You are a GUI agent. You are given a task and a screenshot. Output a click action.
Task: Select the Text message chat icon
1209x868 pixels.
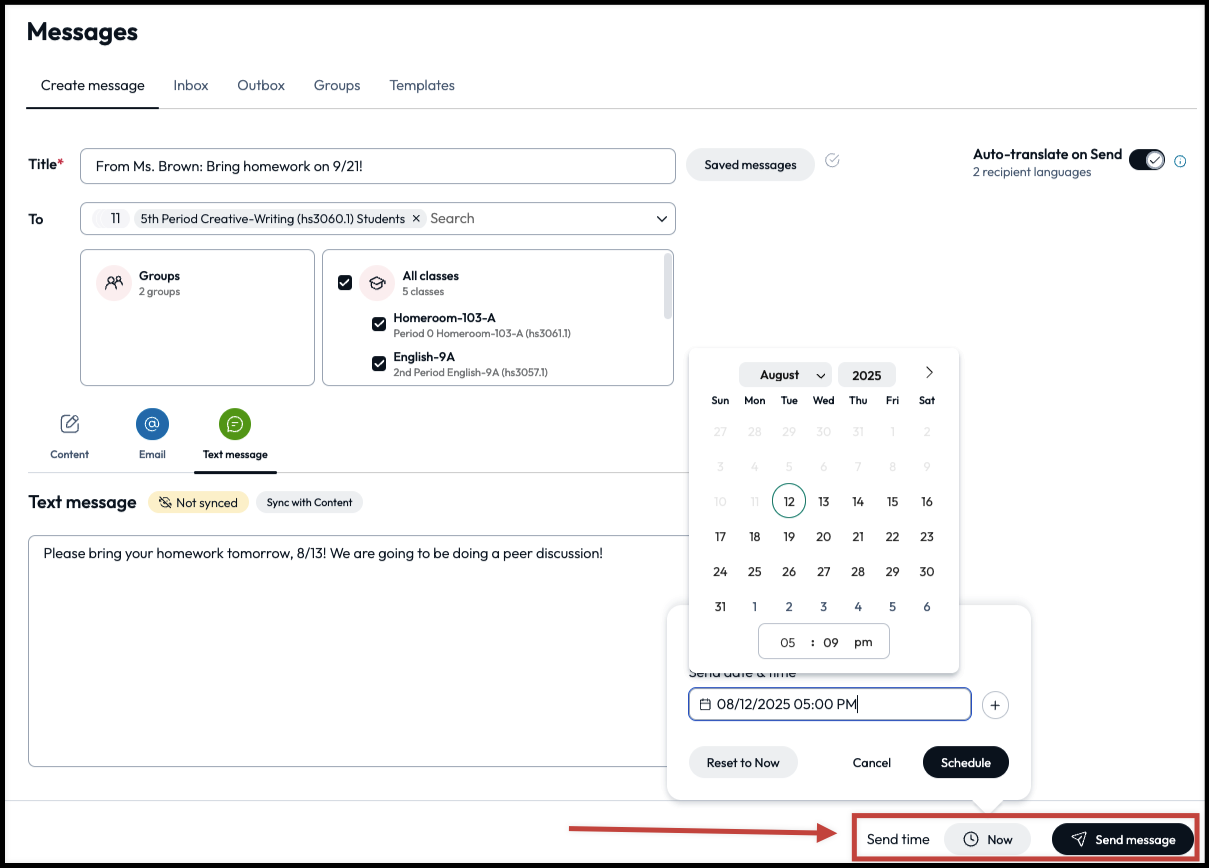235,424
